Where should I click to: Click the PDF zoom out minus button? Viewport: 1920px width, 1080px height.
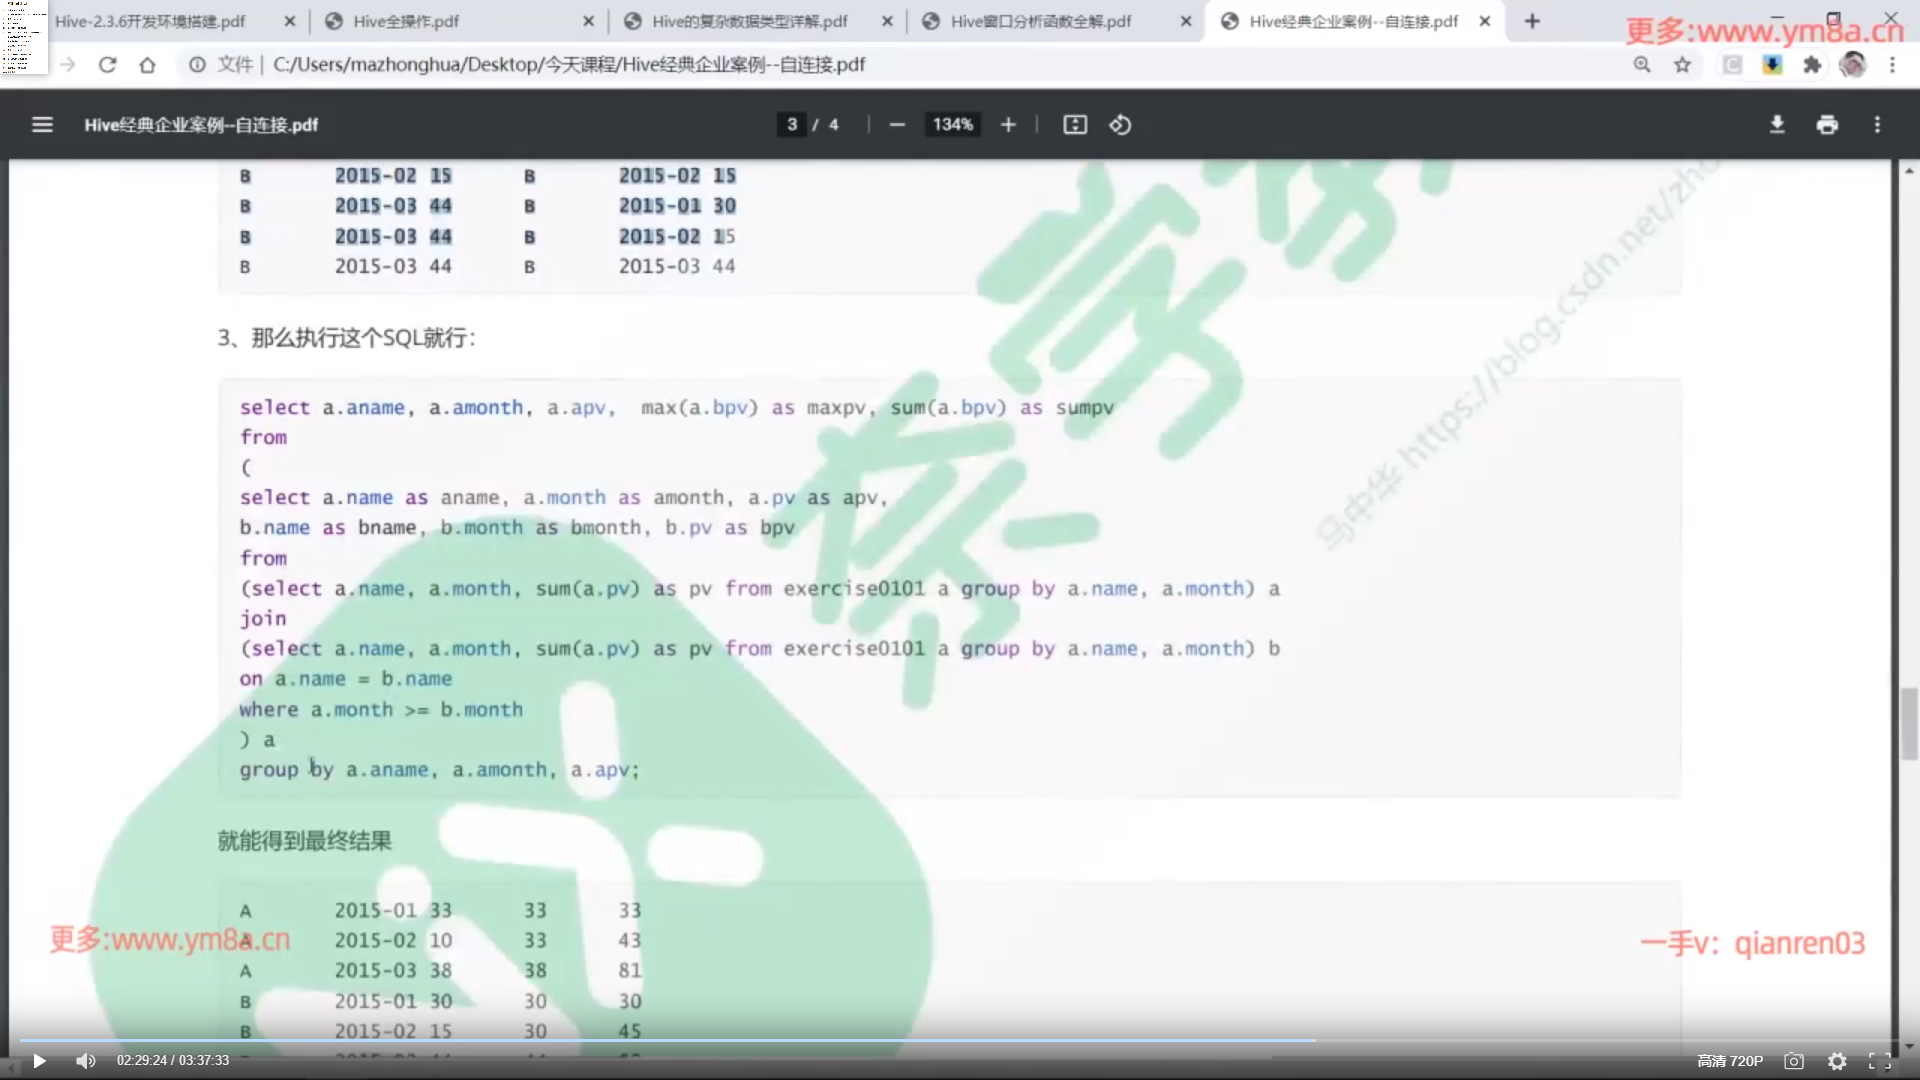(897, 125)
